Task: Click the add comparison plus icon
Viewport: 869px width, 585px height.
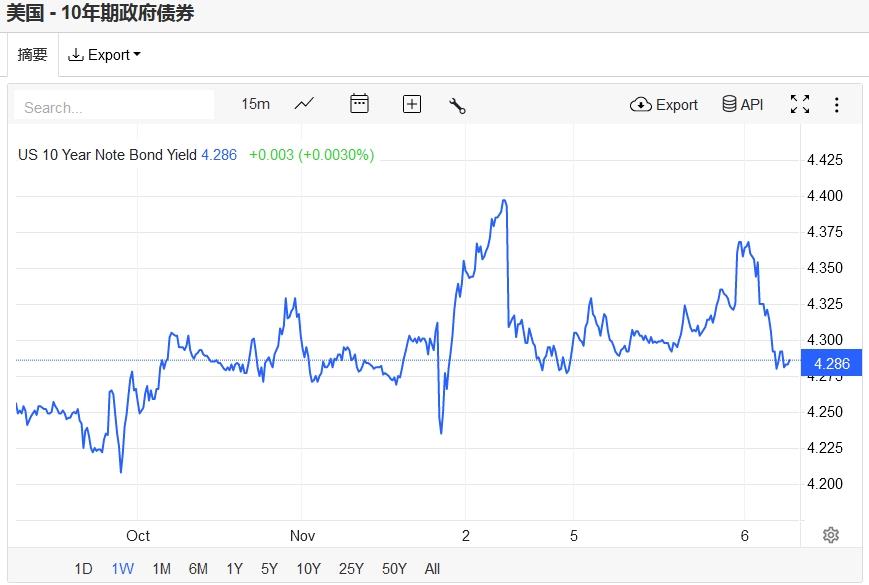Action: 411,104
